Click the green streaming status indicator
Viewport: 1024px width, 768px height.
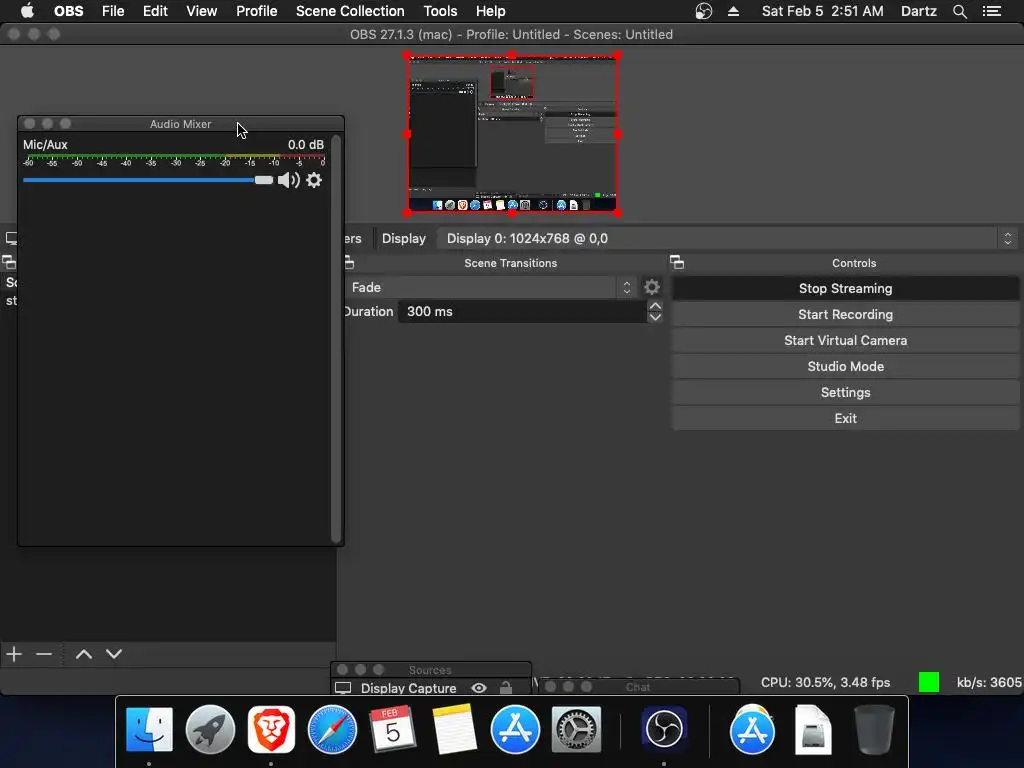(929, 682)
